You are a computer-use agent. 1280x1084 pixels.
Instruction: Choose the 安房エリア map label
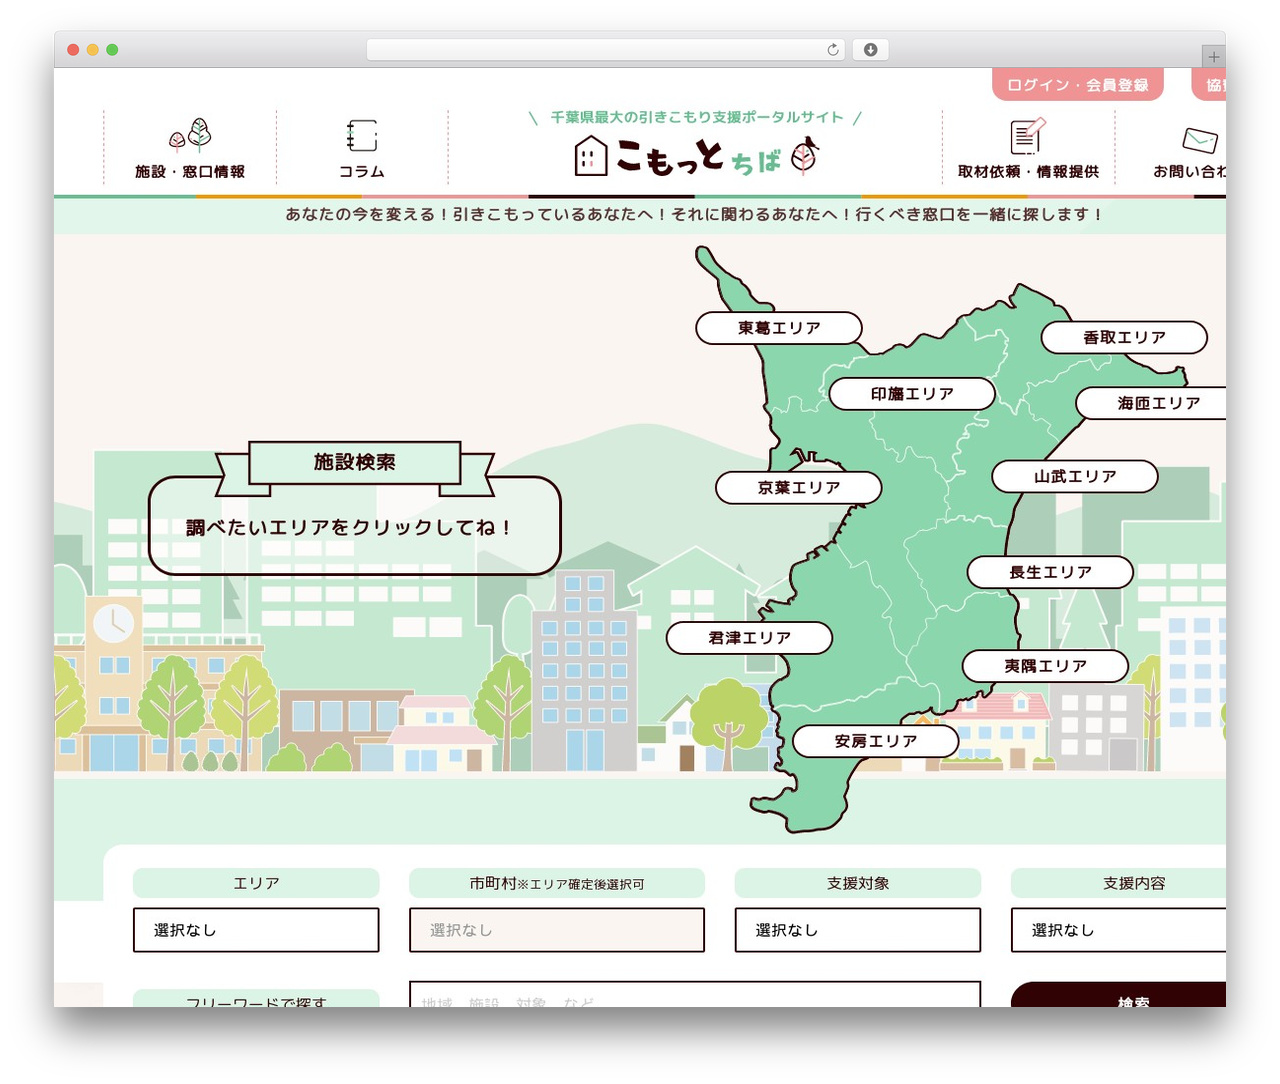(x=876, y=741)
